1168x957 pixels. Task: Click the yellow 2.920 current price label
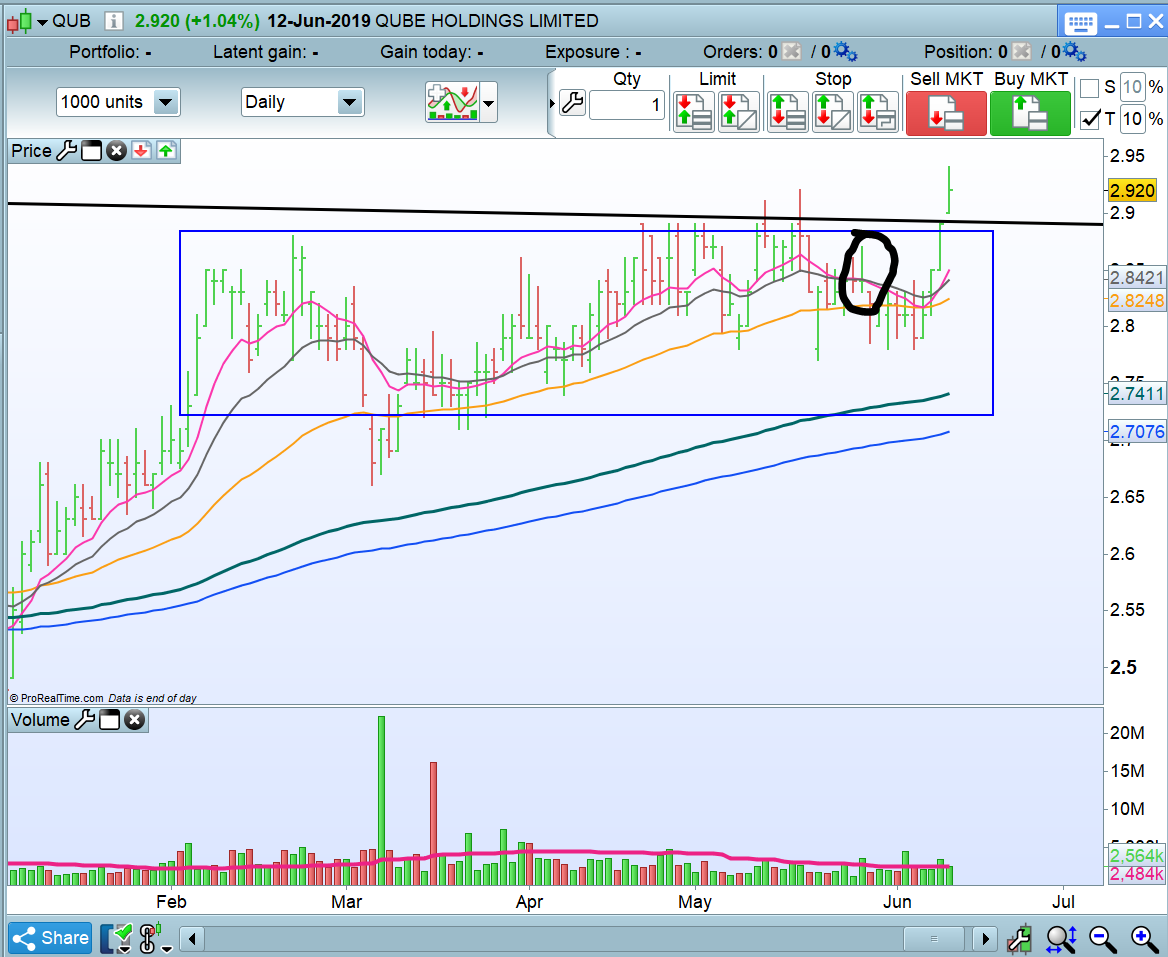(1132, 191)
